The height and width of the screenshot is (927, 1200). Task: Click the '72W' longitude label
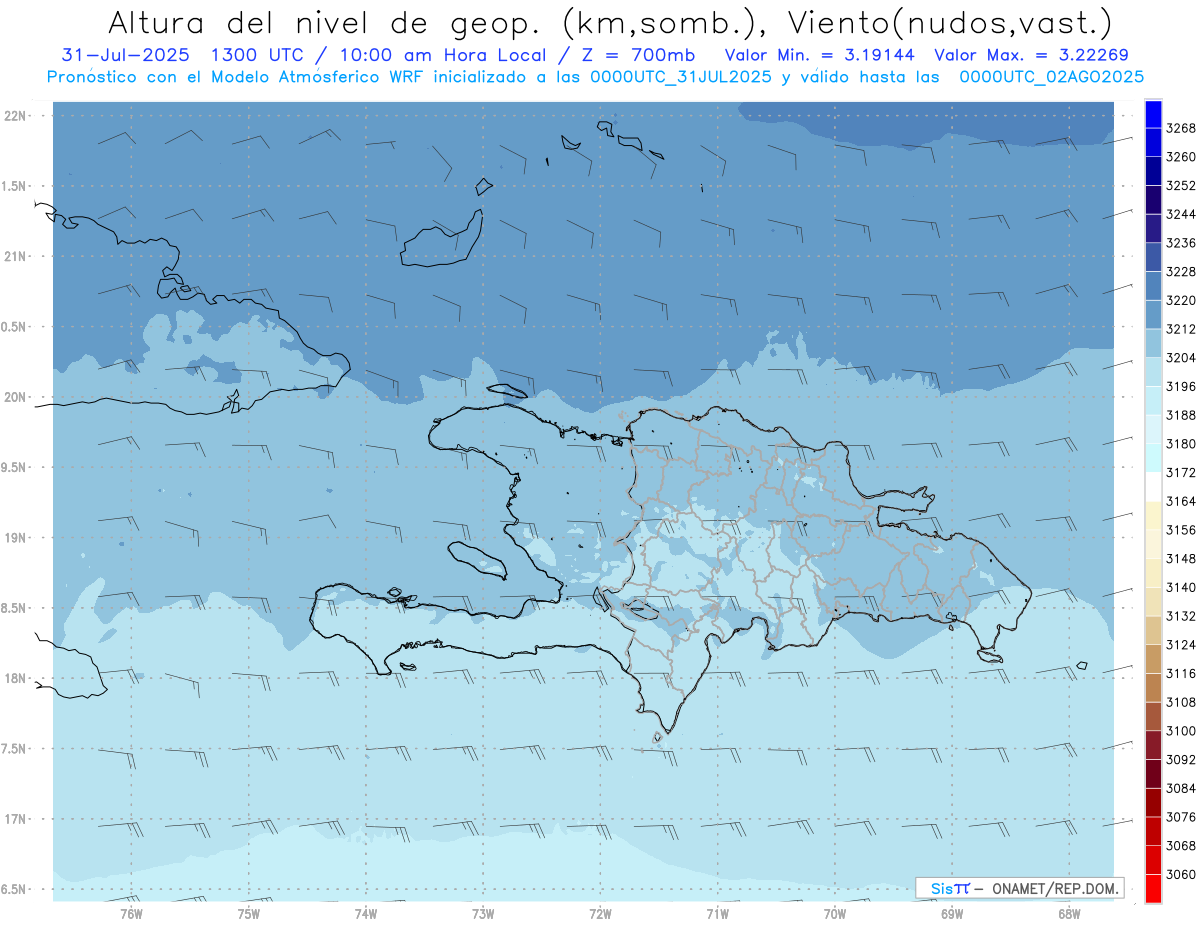tap(600, 912)
